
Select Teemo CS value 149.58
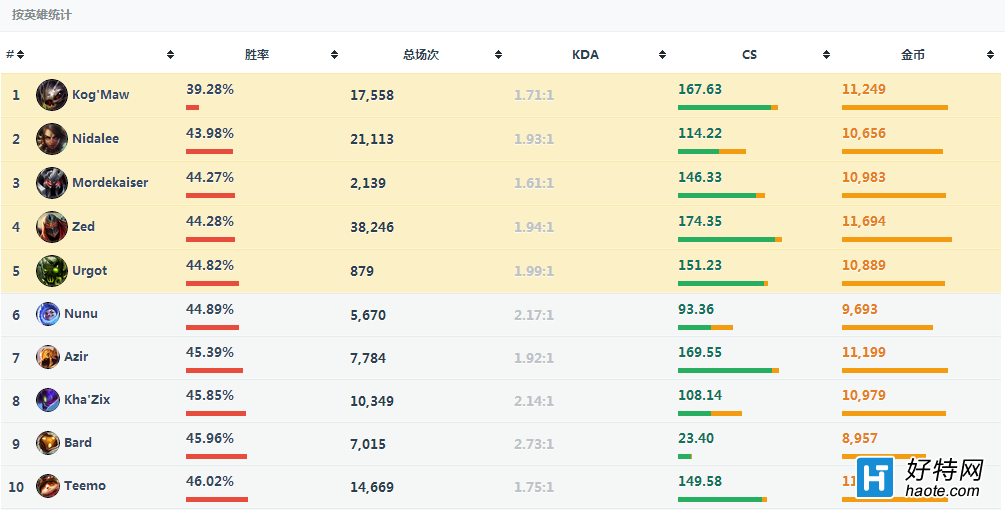(700, 481)
